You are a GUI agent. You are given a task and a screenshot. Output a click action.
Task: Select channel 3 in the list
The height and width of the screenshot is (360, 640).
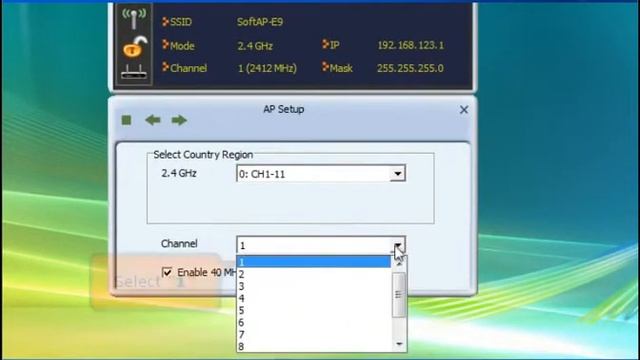(313, 286)
